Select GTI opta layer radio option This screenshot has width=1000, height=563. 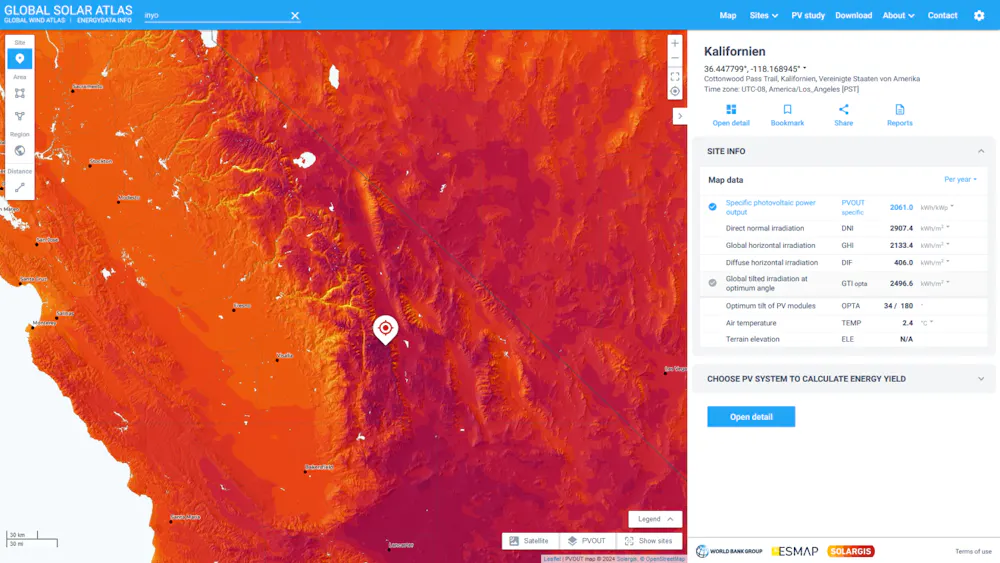pyautogui.click(x=712, y=282)
